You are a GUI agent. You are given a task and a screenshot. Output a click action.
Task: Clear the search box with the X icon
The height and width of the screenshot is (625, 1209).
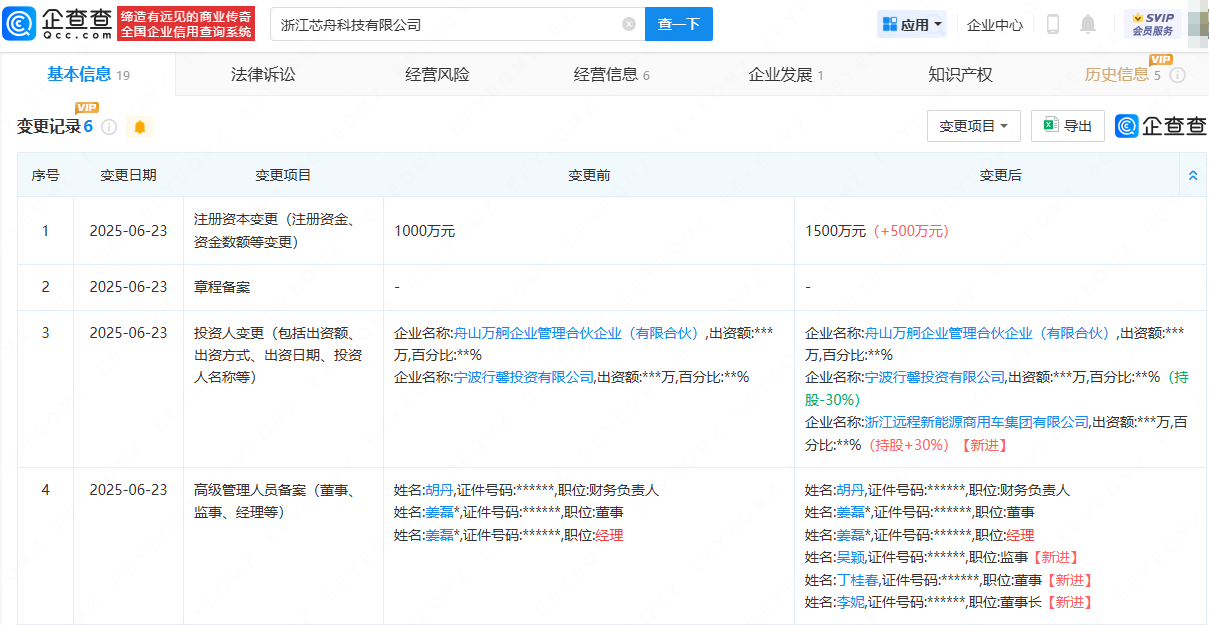[x=629, y=24]
